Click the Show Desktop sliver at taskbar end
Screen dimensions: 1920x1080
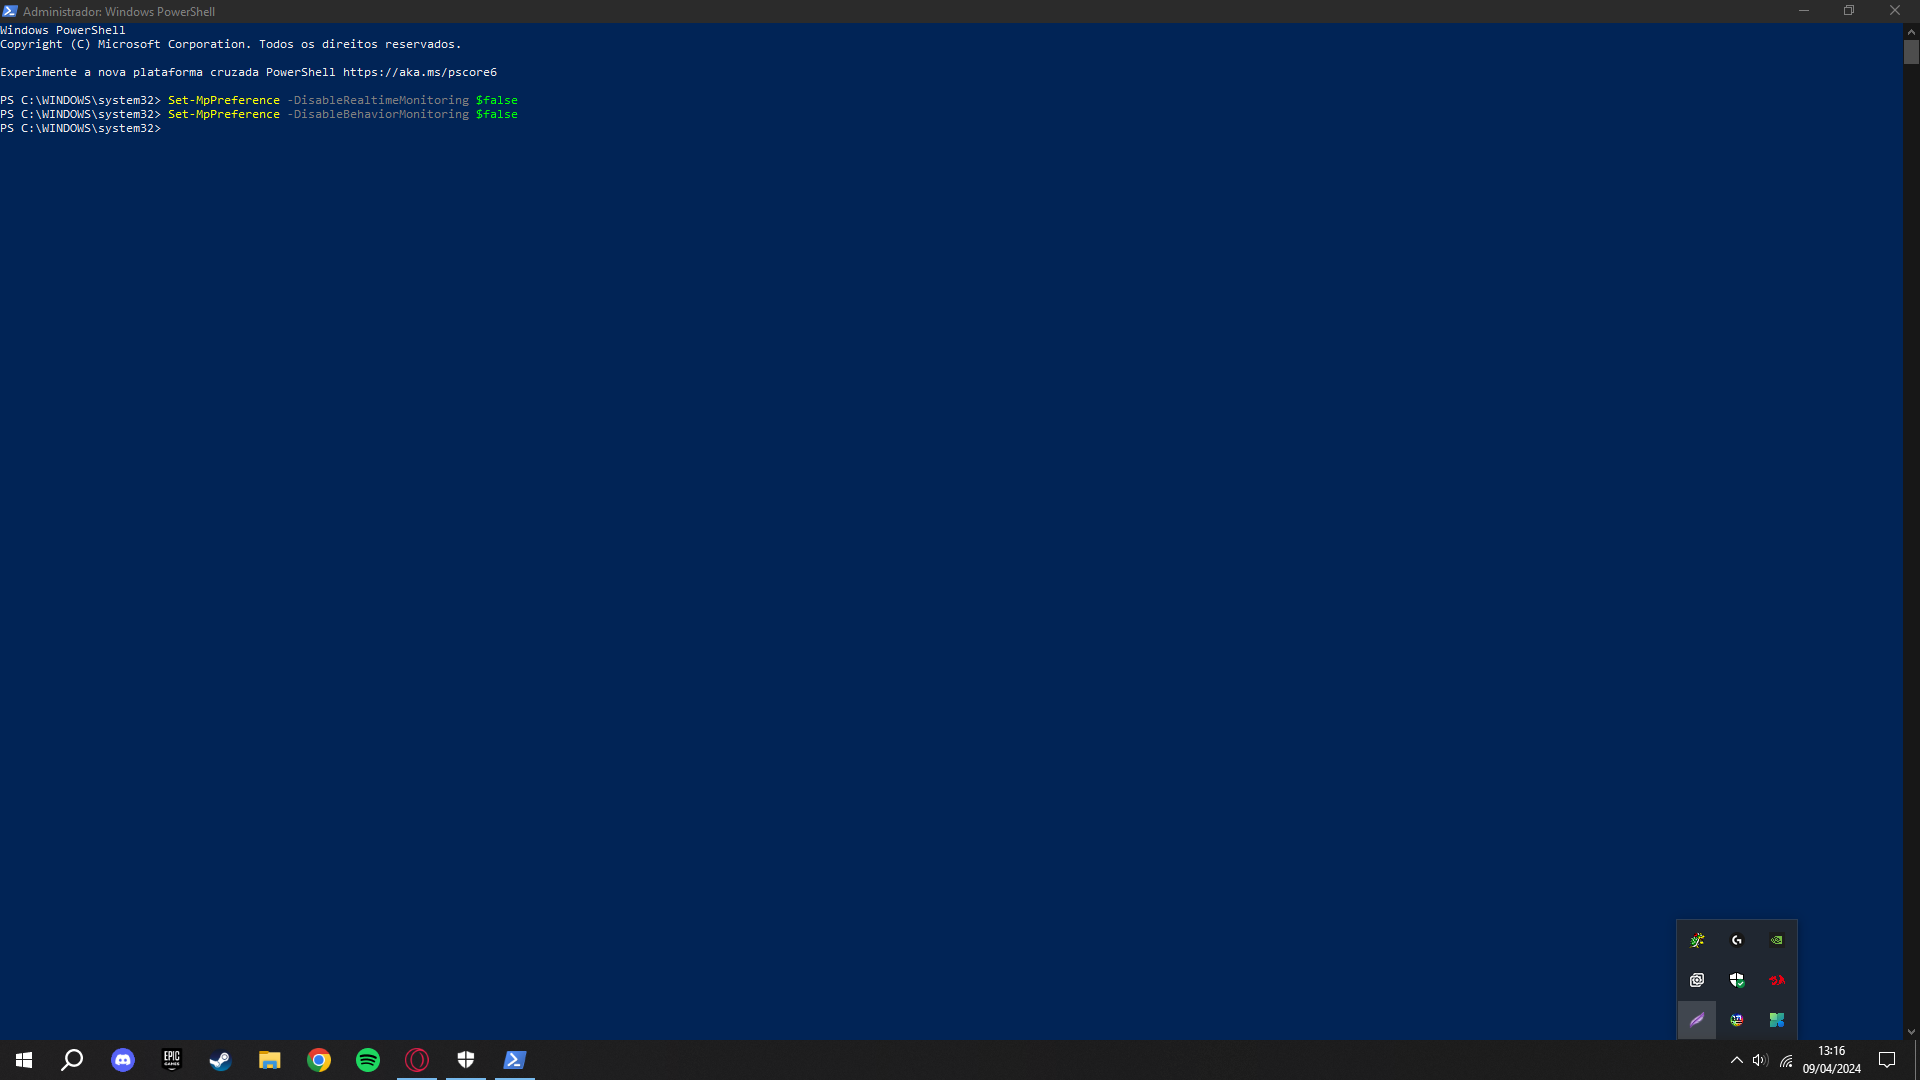point(1916,1060)
